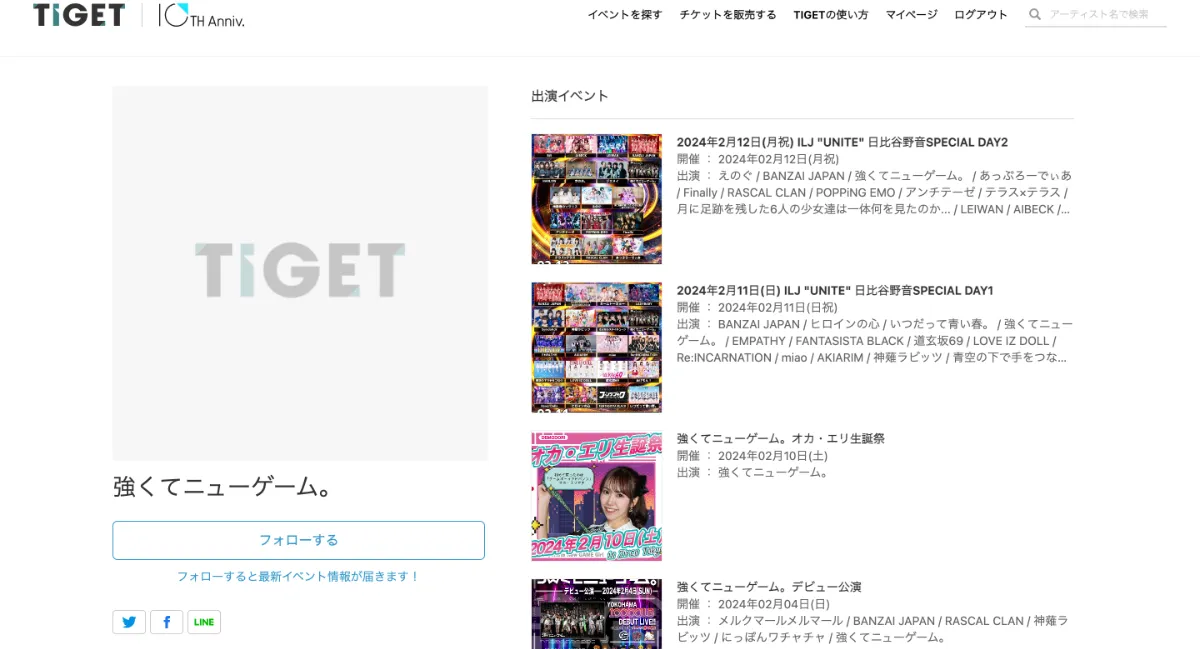Click date text 2024年02月10日(土)
This screenshot has width=1200, height=649.
pos(773,455)
